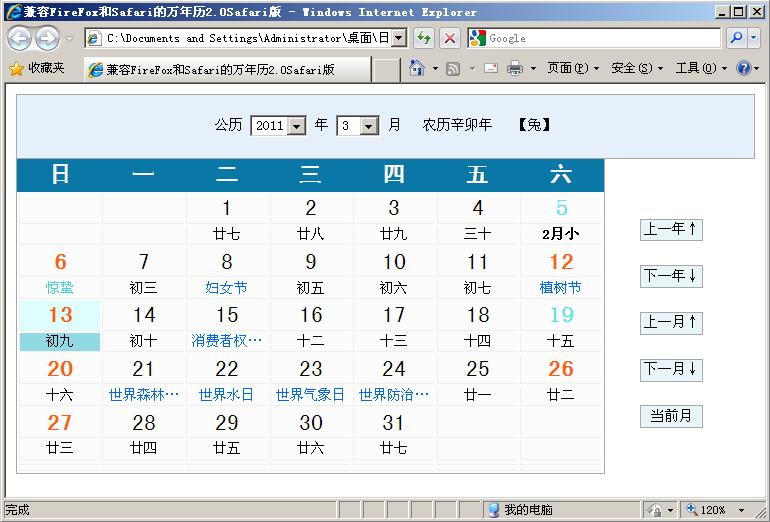This screenshot has height=522, width=770.
Task: Click the 120% zoom level button
Action: (707, 510)
